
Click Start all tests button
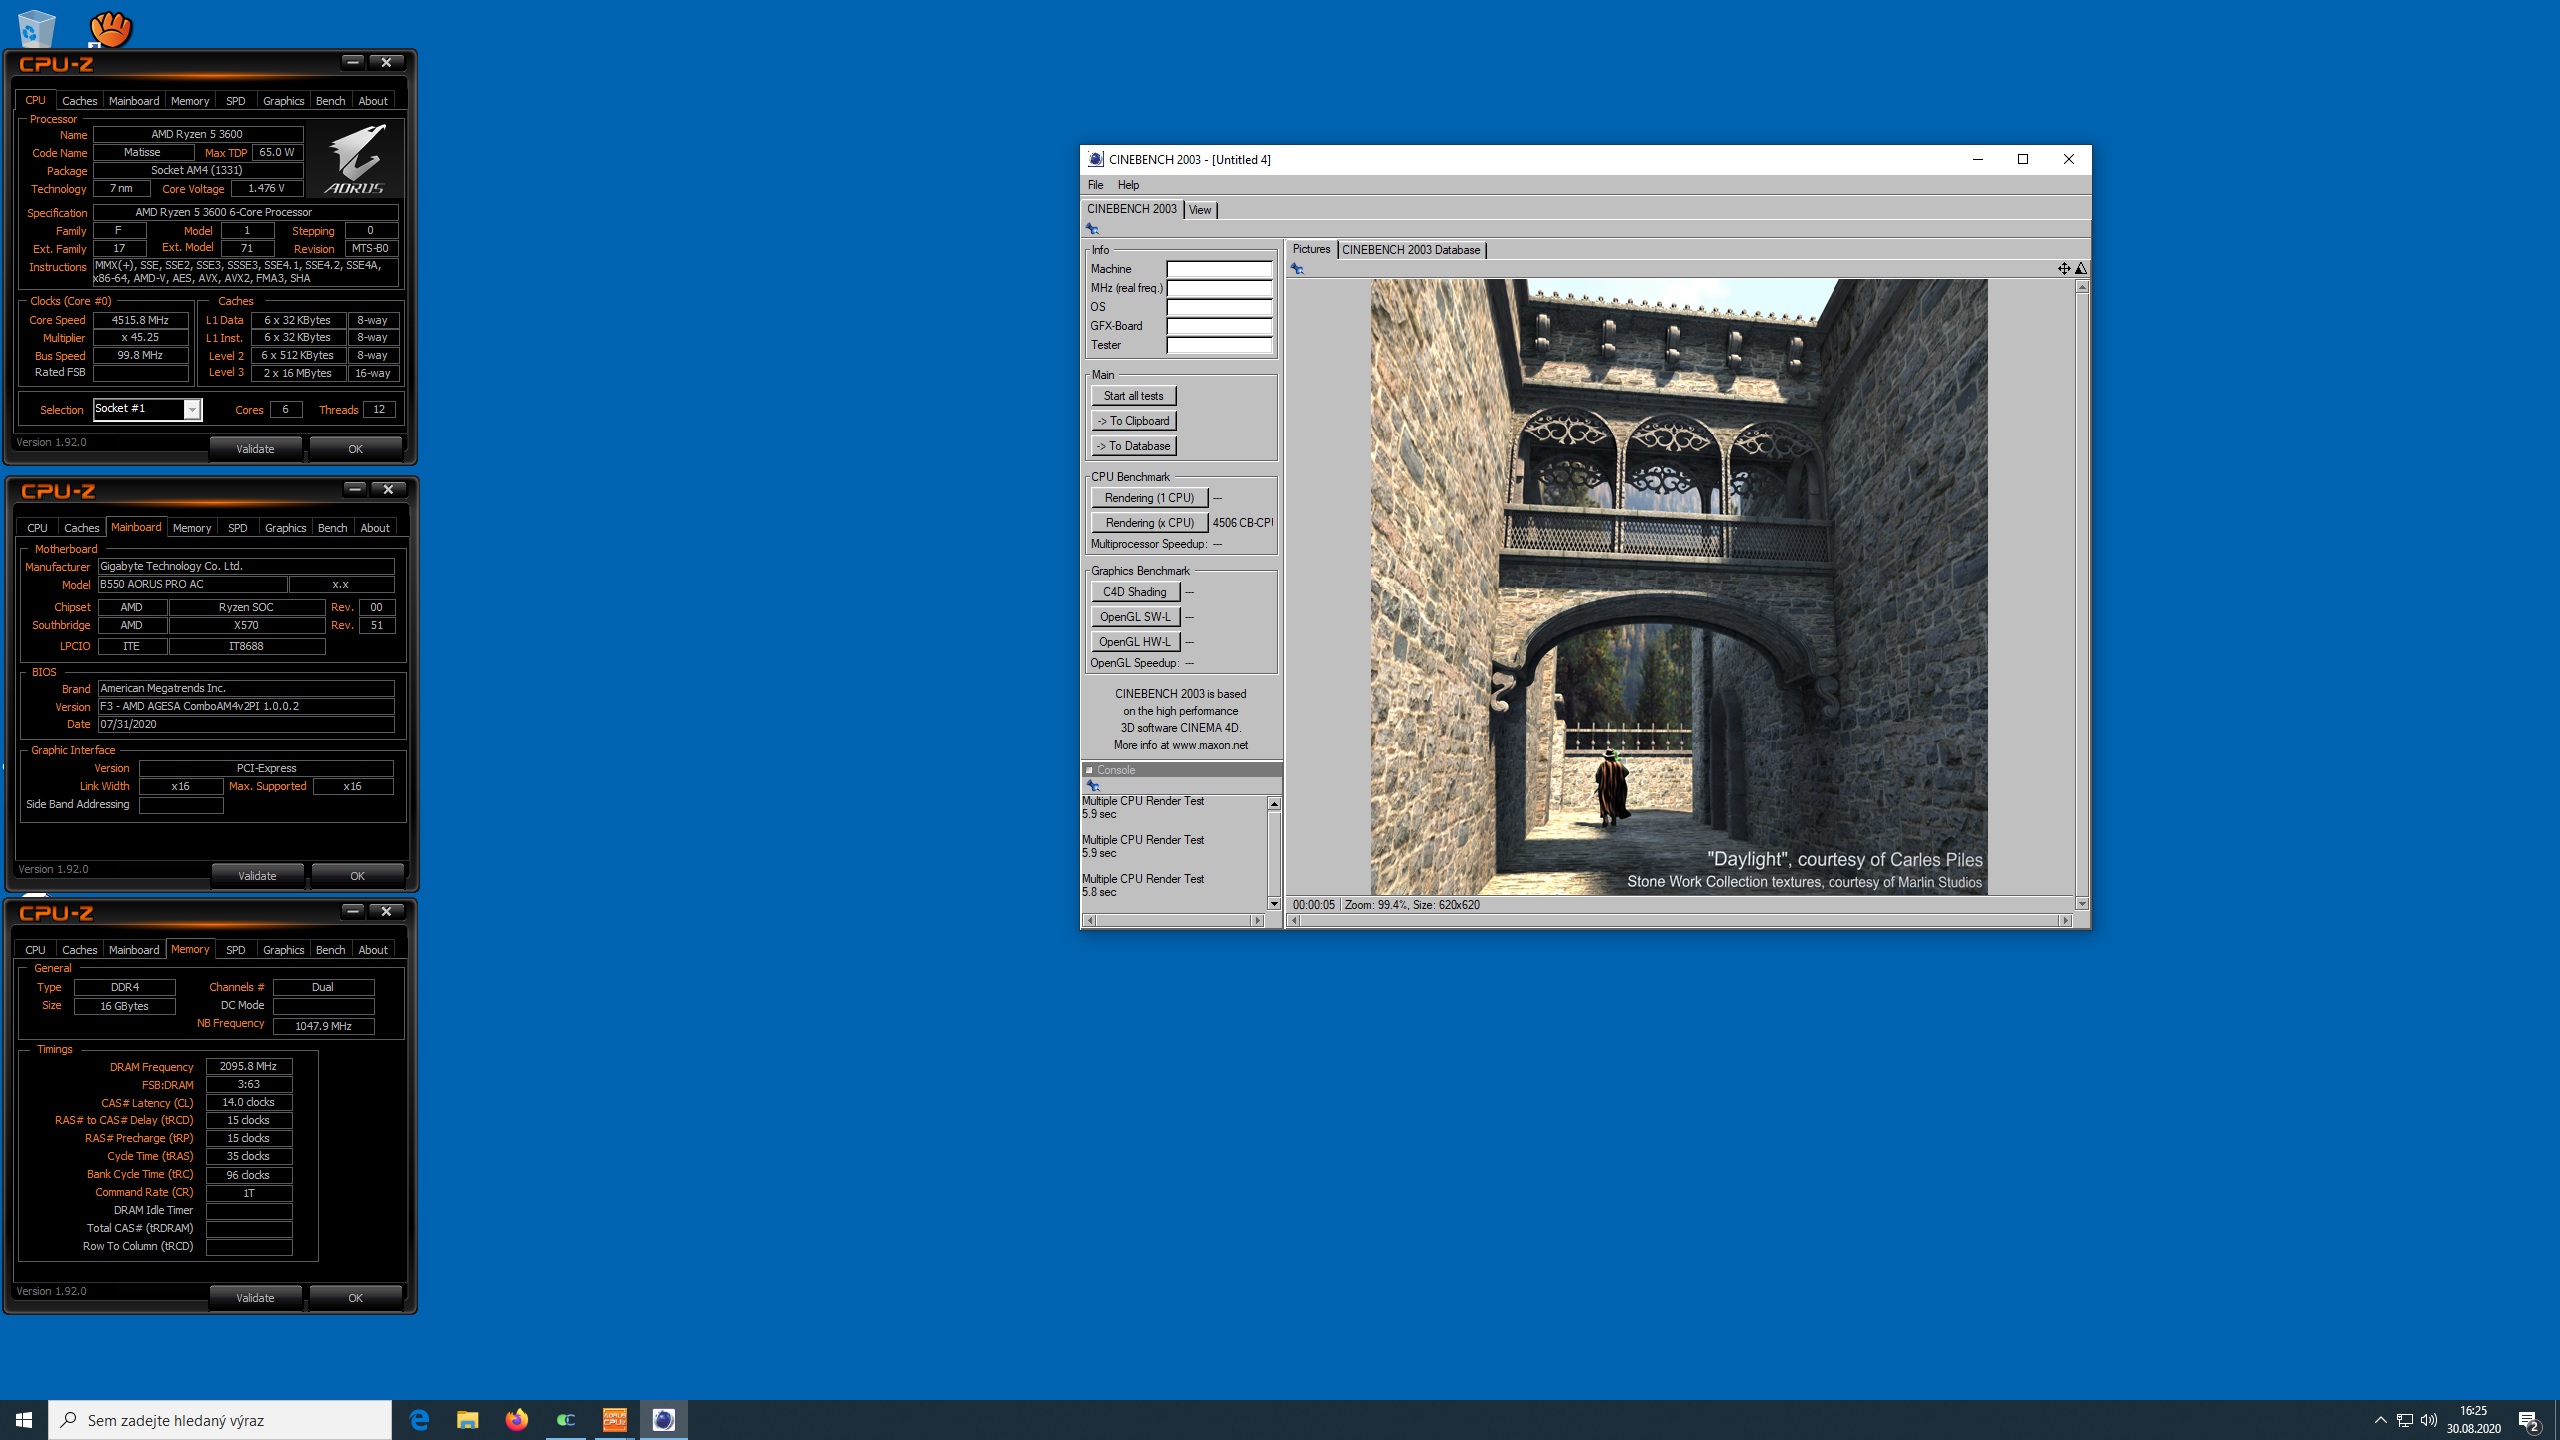click(1133, 396)
